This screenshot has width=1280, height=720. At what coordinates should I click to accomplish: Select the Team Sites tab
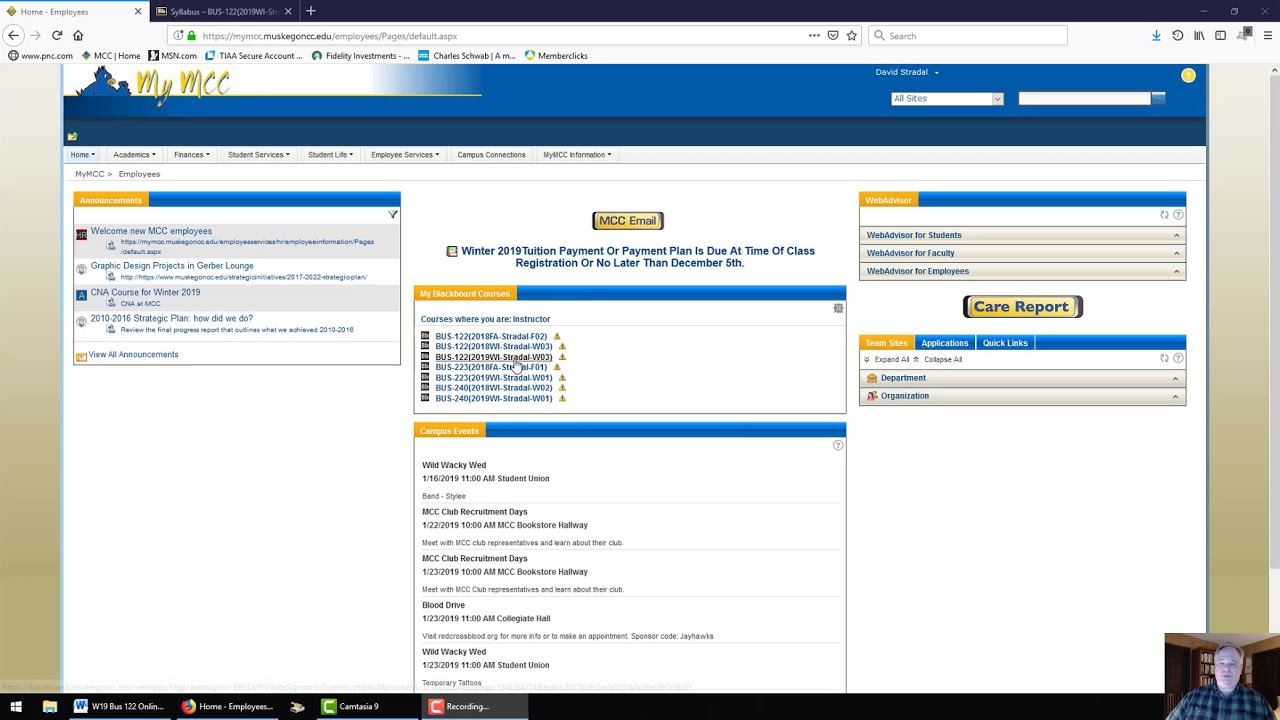click(886, 343)
